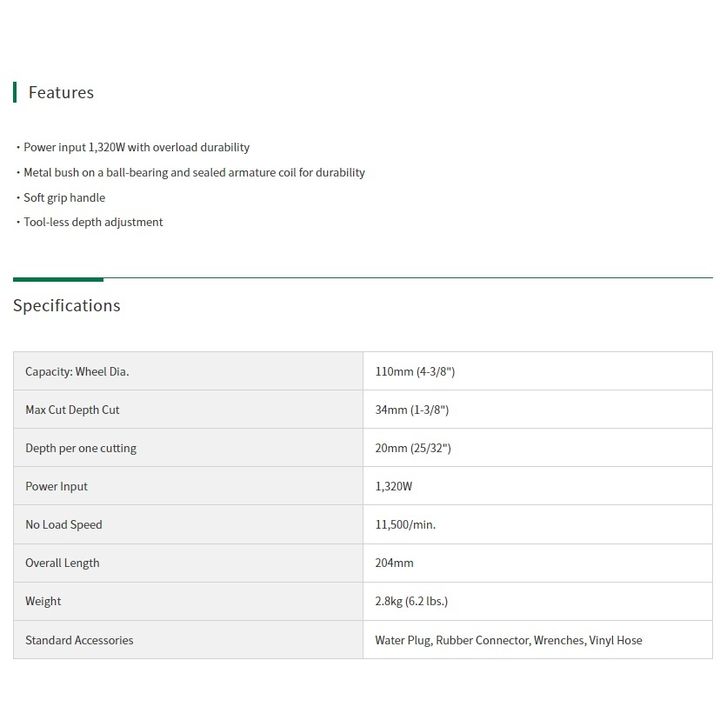Click the 'Standard Accessories' row label
The height and width of the screenshot is (720, 720).
[x=79, y=640]
